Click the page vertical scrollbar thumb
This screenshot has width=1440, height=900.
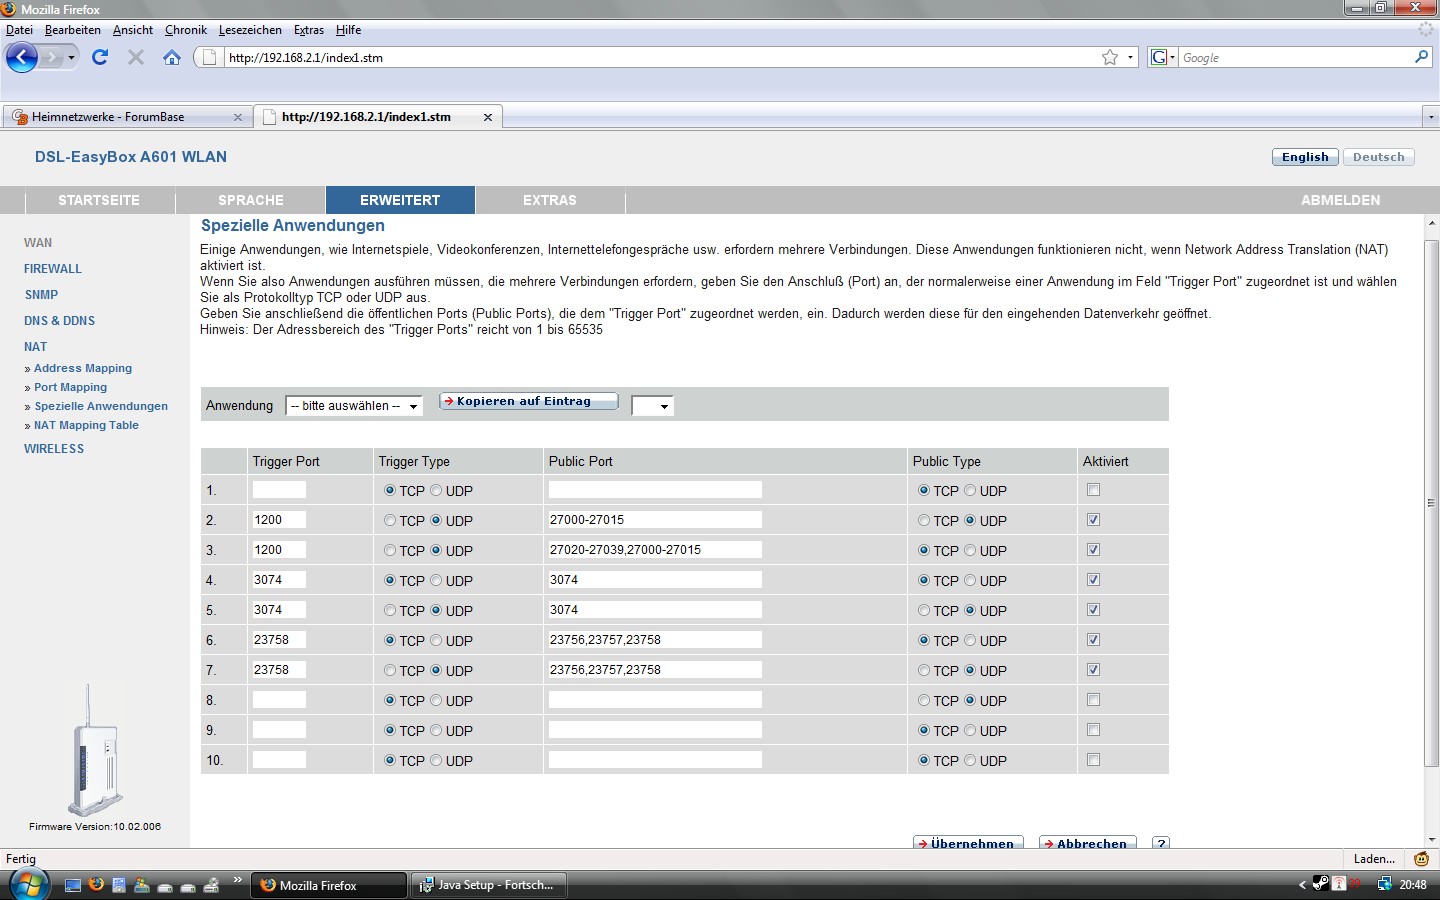click(x=1431, y=503)
